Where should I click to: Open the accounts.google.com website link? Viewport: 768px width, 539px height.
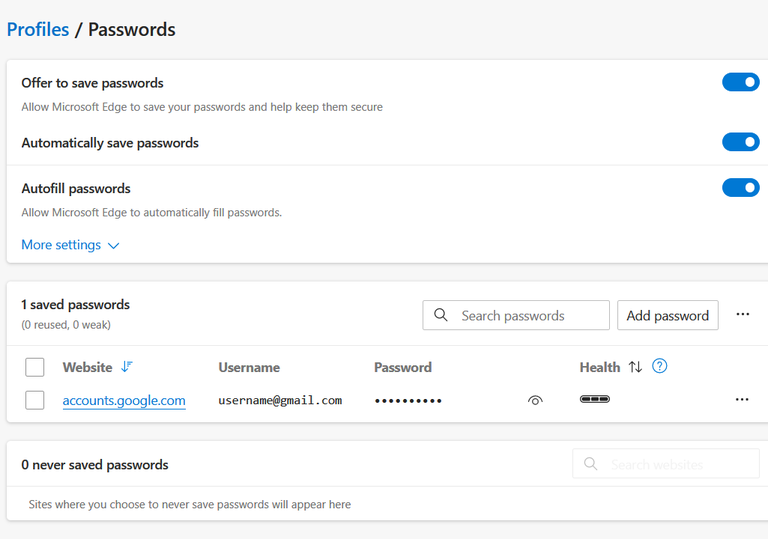(124, 400)
